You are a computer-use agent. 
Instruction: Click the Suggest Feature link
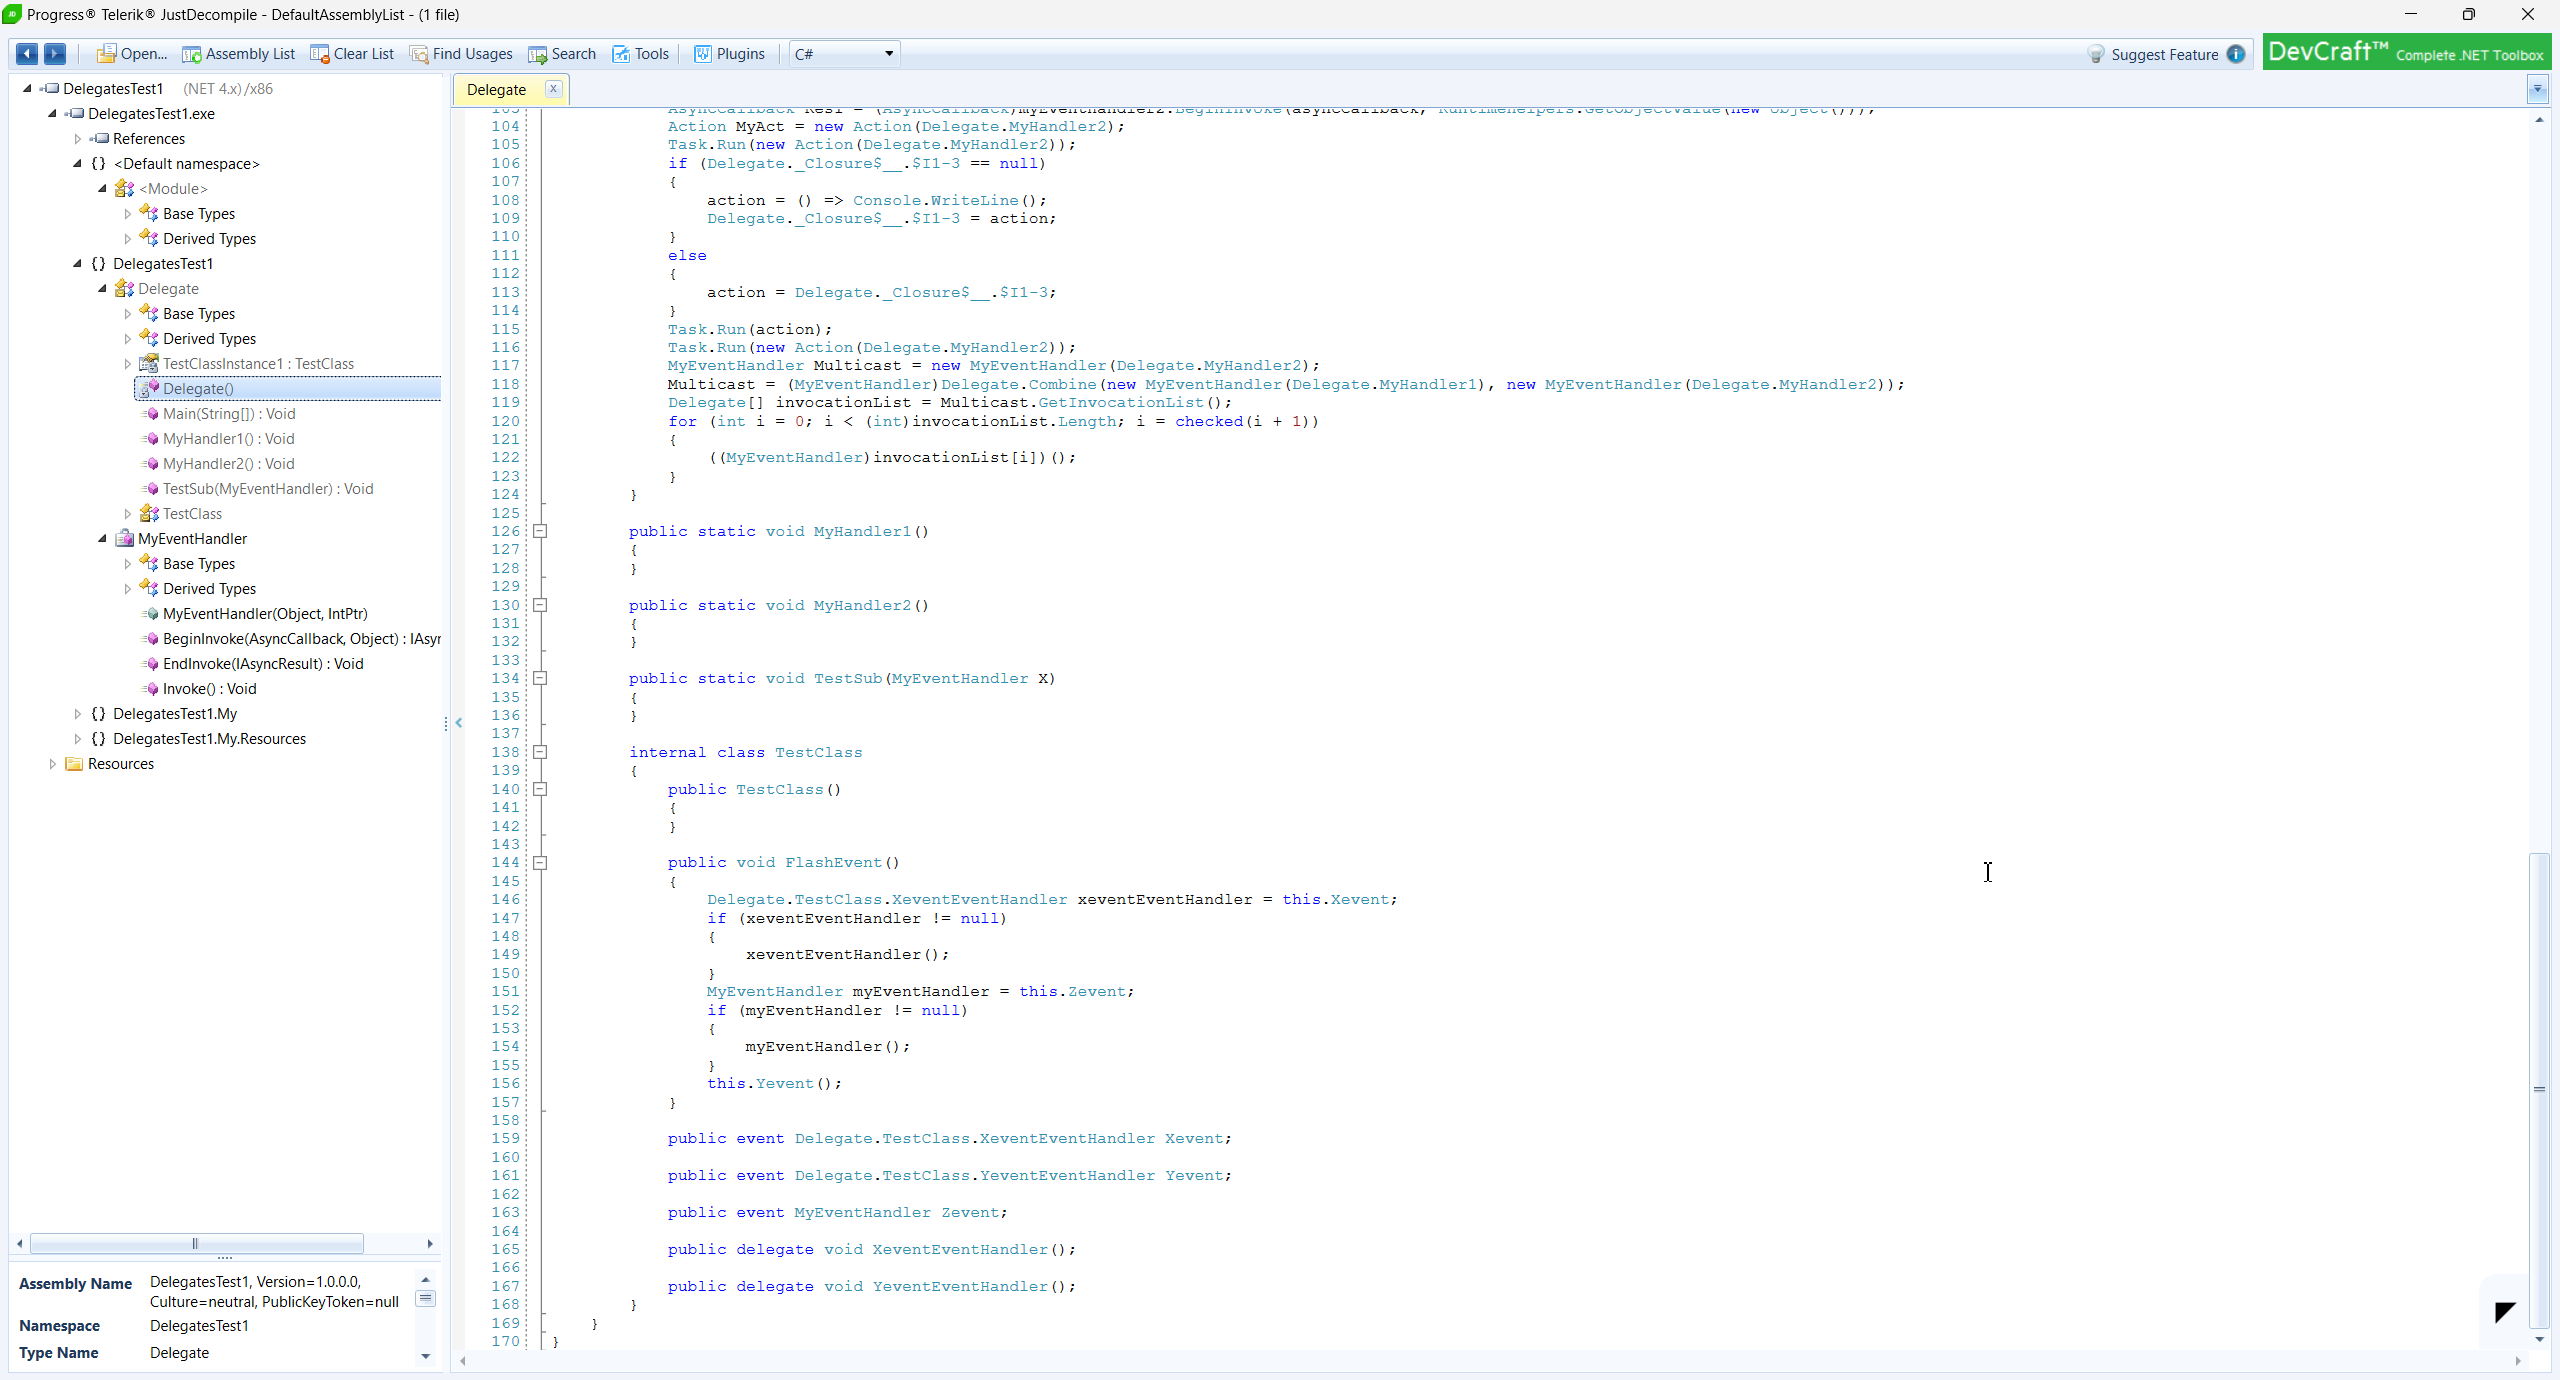point(2164,55)
